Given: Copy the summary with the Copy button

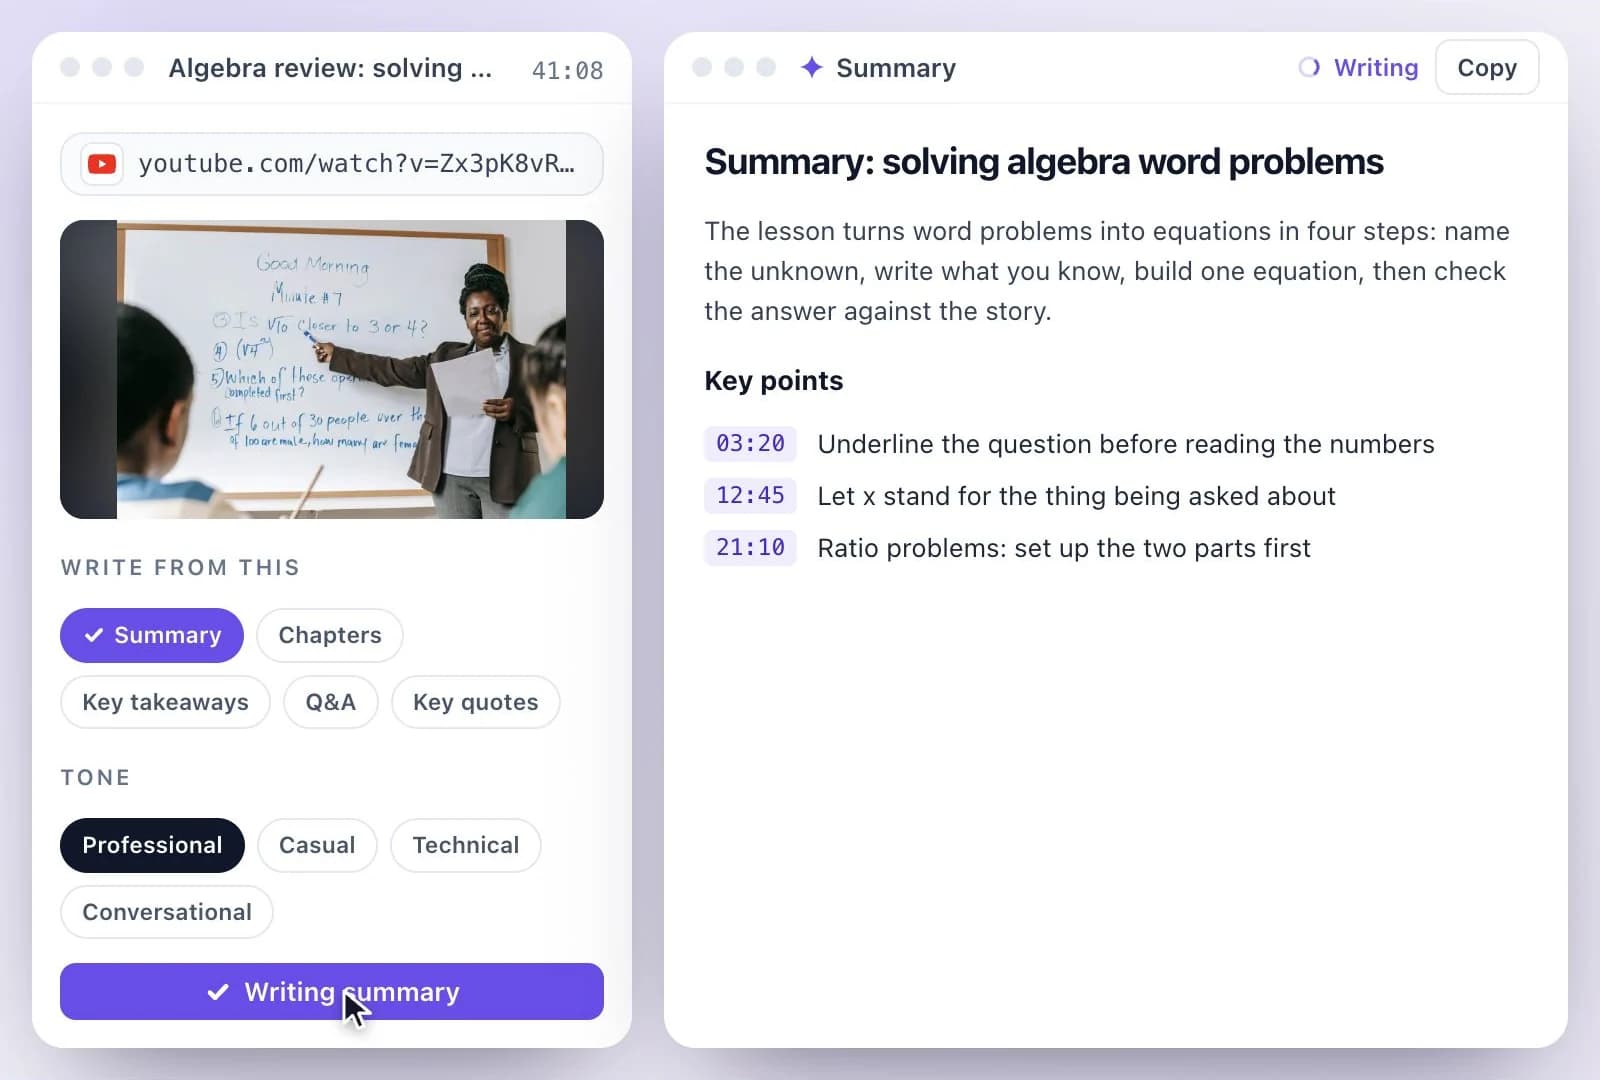Looking at the screenshot, I should pyautogui.click(x=1487, y=67).
